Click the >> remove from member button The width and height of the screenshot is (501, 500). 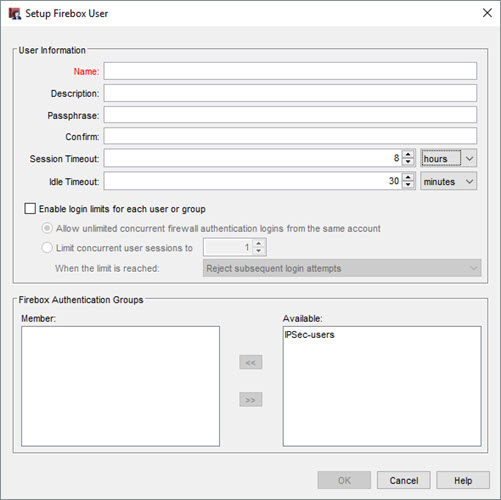coord(251,400)
